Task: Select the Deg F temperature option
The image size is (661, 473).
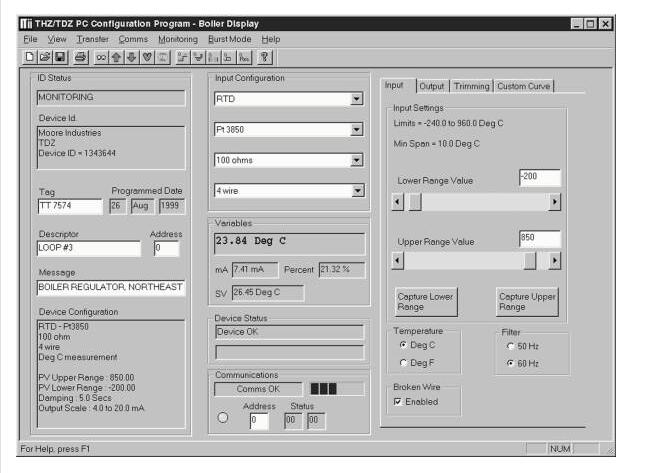Action: click(x=403, y=363)
